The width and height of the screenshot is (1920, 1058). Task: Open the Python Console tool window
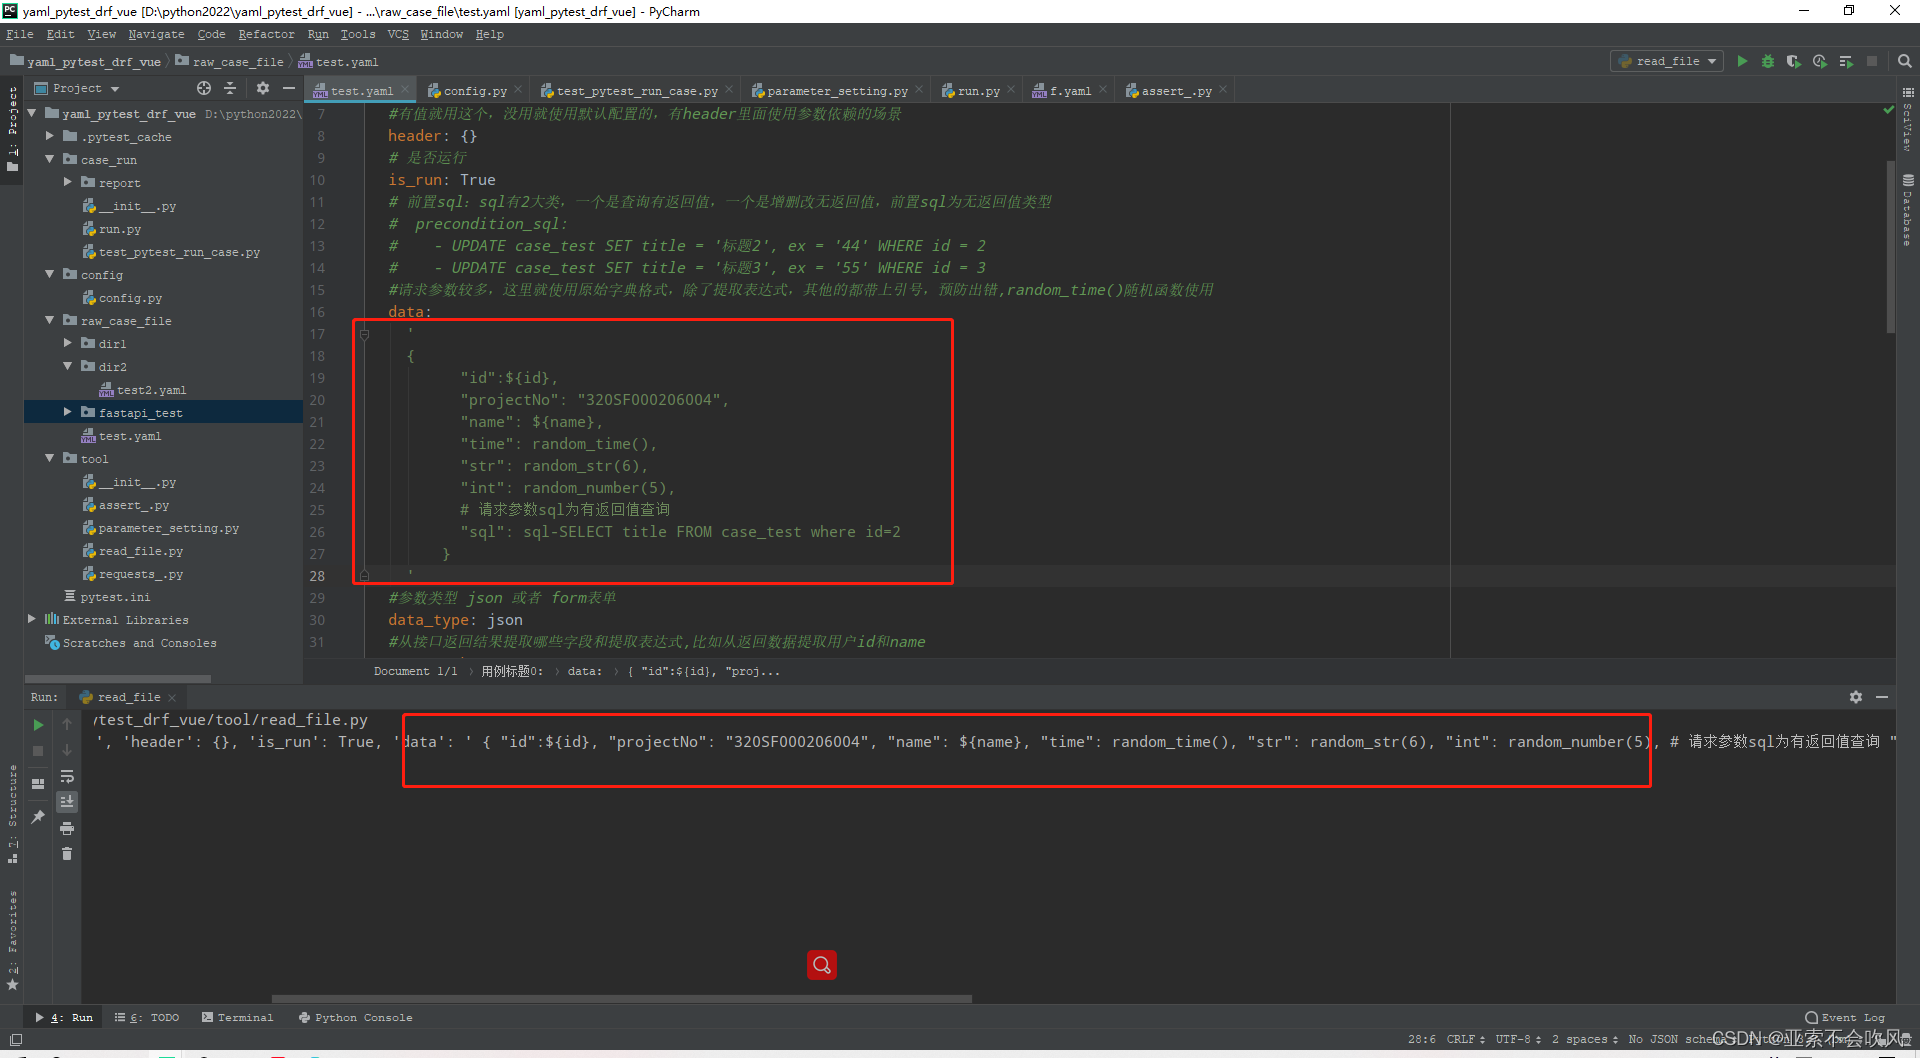[x=355, y=1018]
